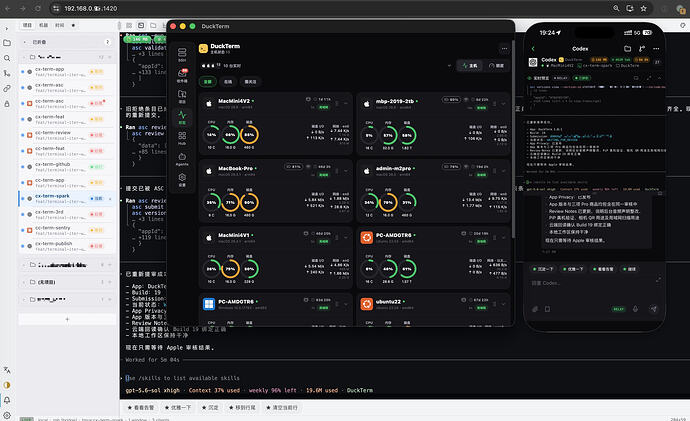Screen dimensions: 690x421
Task: Select the third filter pill in DuckTerm
Action: (250, 81)
